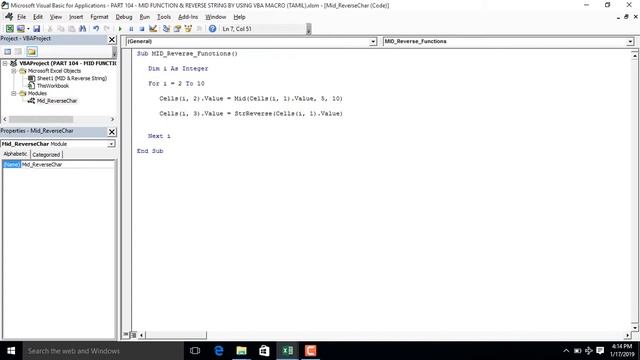
Task: Open the Insert menu
Action: 76,17
